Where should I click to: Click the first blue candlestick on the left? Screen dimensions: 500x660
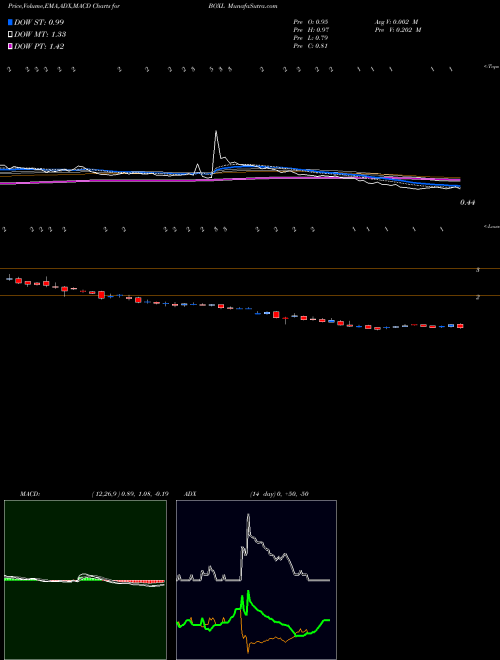(x=9, y=278)
